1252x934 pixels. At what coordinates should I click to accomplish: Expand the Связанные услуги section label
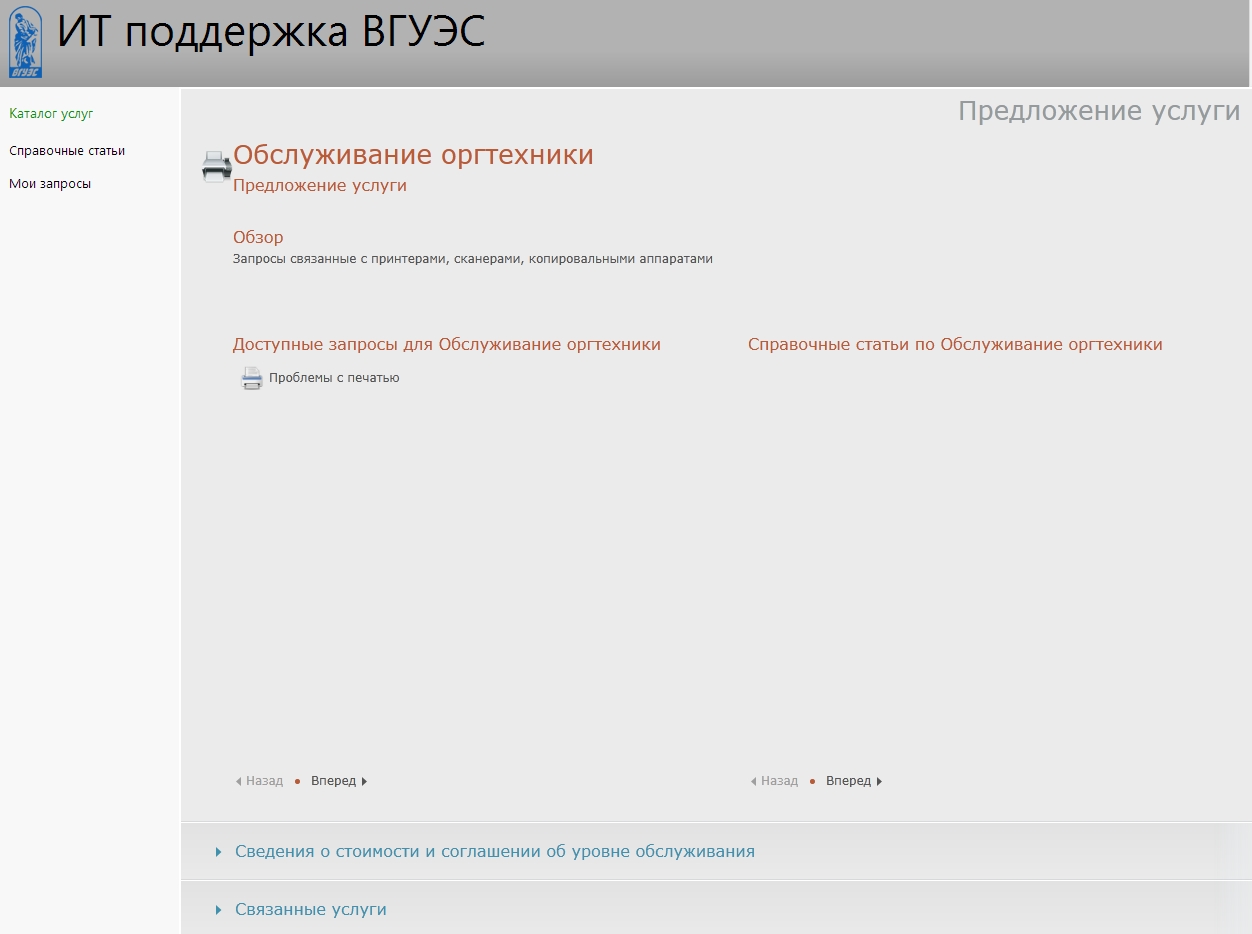click(310, 910)
